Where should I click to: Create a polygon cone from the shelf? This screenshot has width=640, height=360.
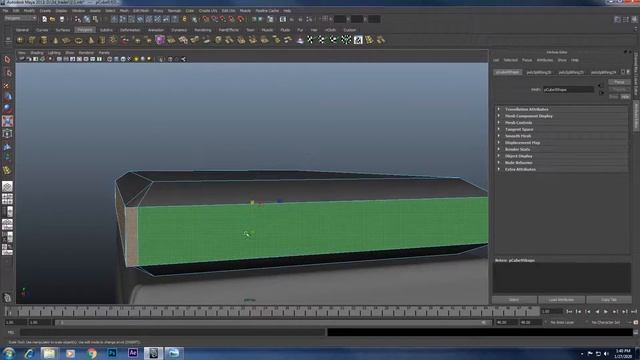tap(55, 40)
